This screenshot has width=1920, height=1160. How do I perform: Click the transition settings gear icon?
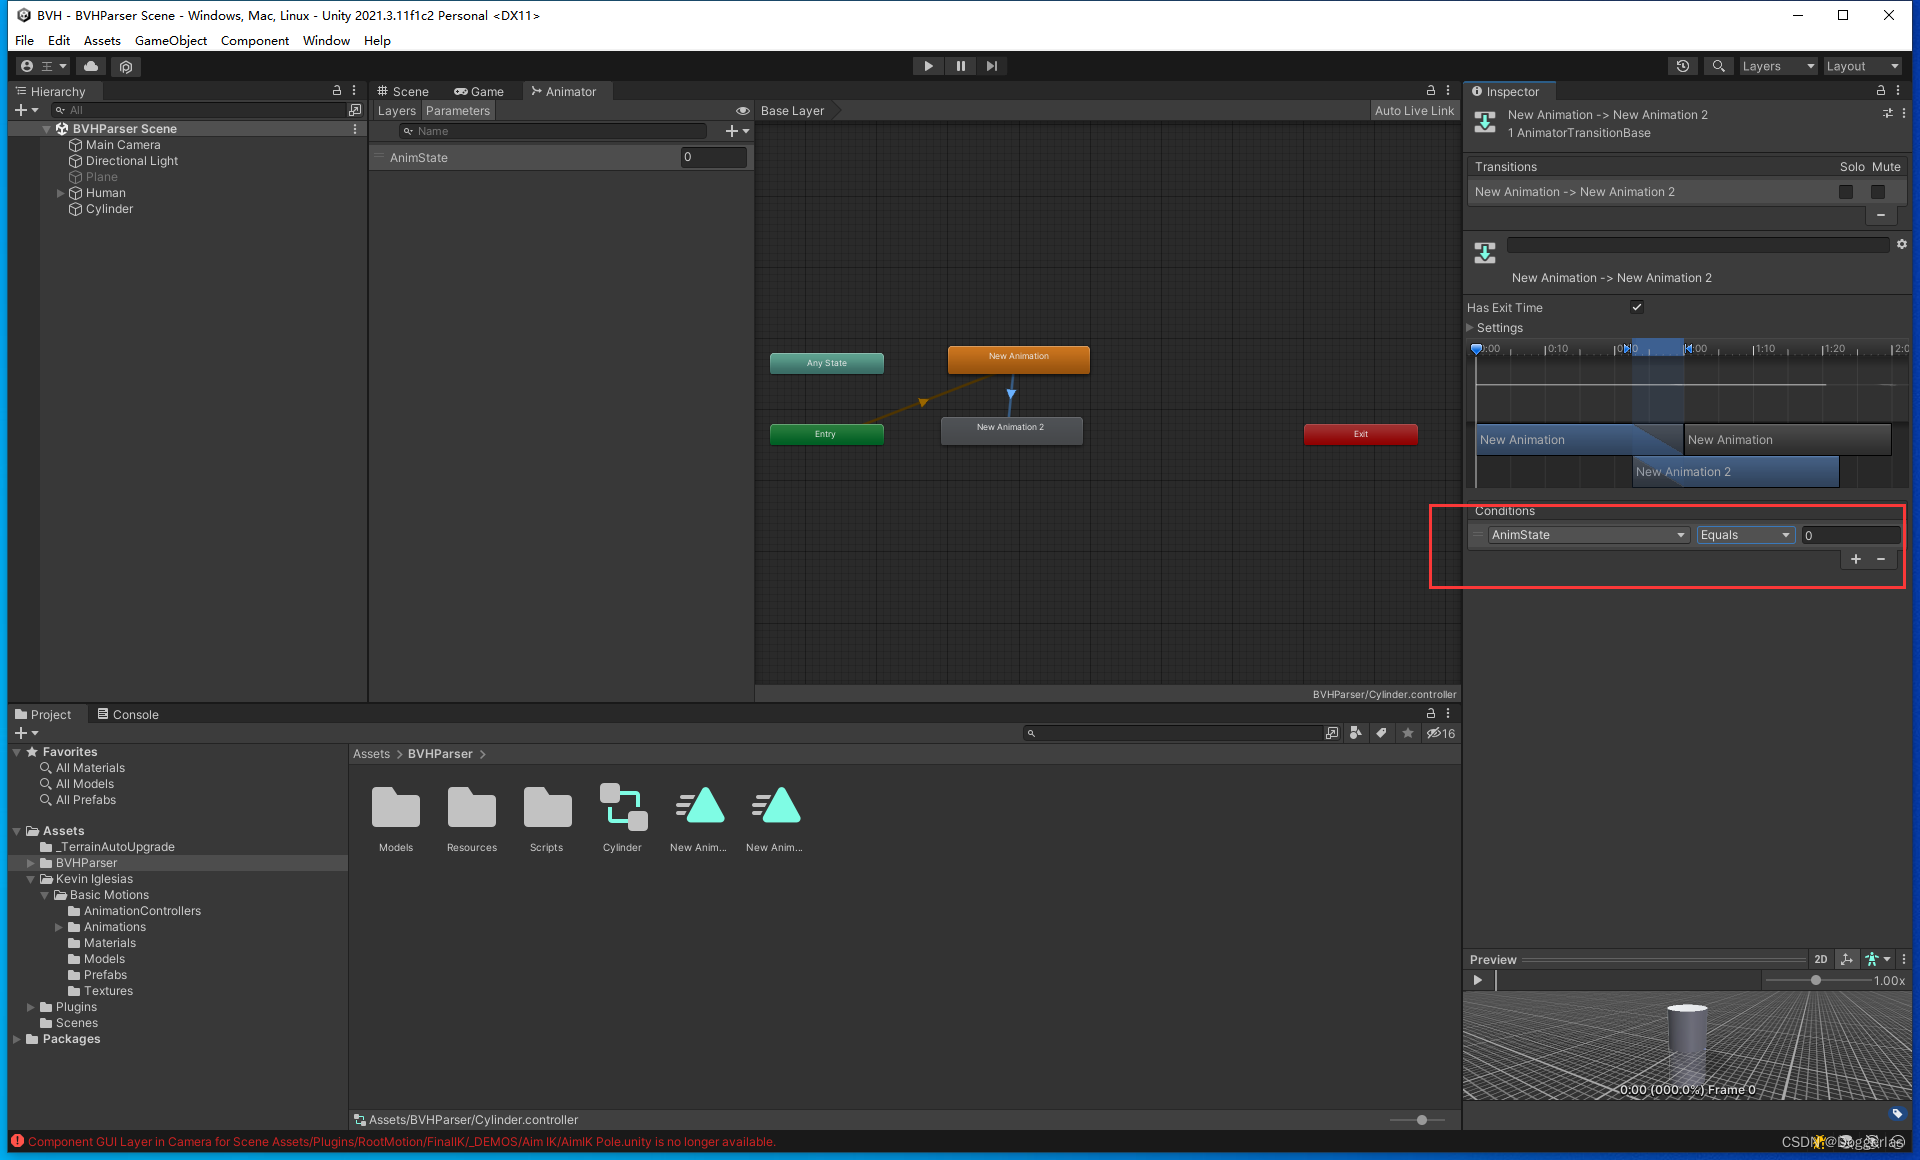tap(1901, 244)
